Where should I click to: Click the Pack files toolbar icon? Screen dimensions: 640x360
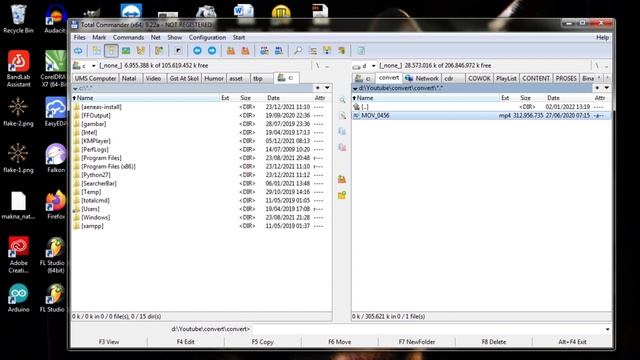[x=231, y=51]
